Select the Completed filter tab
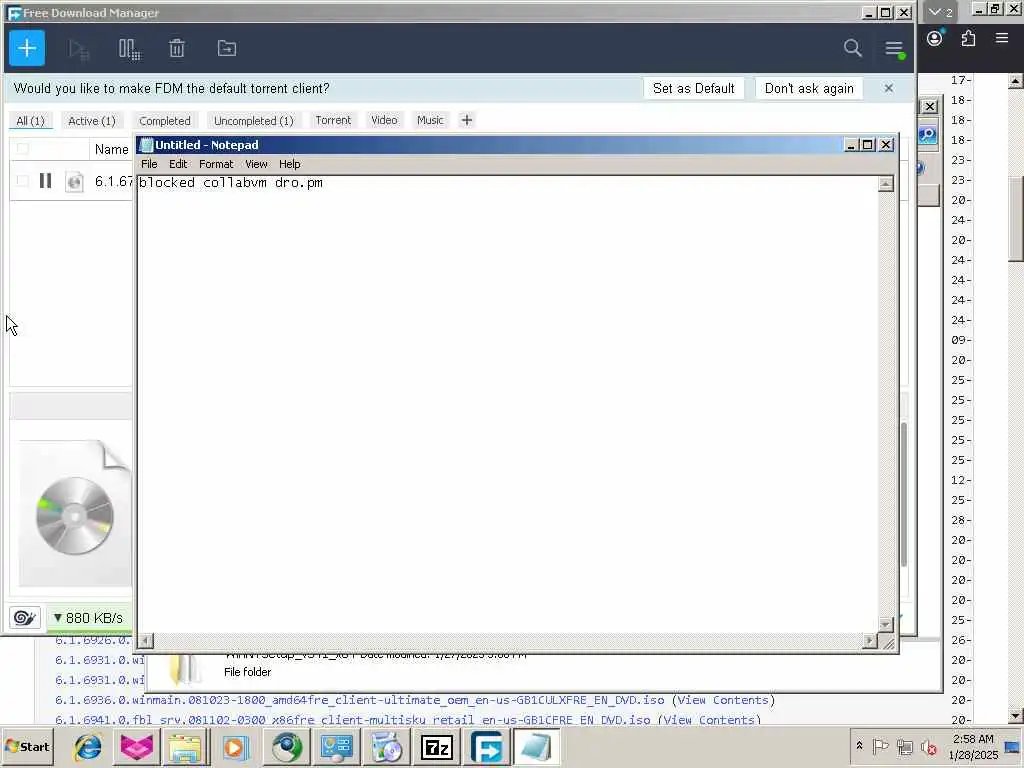Viewport: 1024px width, 768px height. click(x=165, y=121)
